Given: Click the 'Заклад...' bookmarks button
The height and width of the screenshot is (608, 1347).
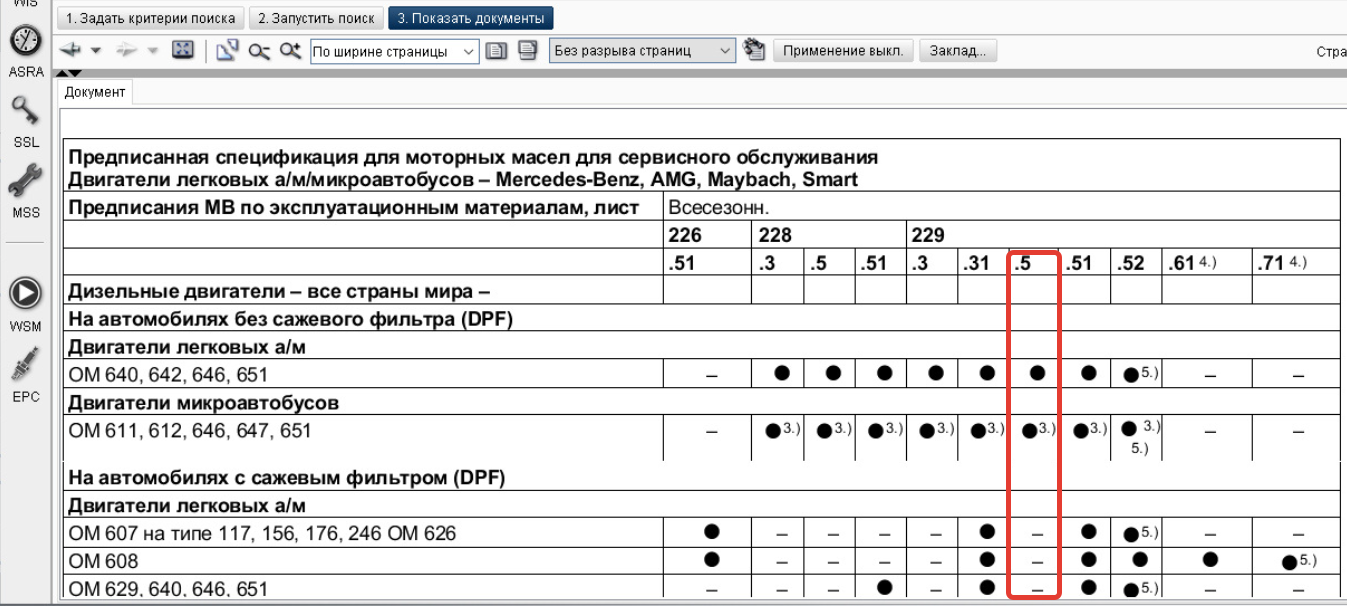Looking at the screenshot, I should click(958, 50).
